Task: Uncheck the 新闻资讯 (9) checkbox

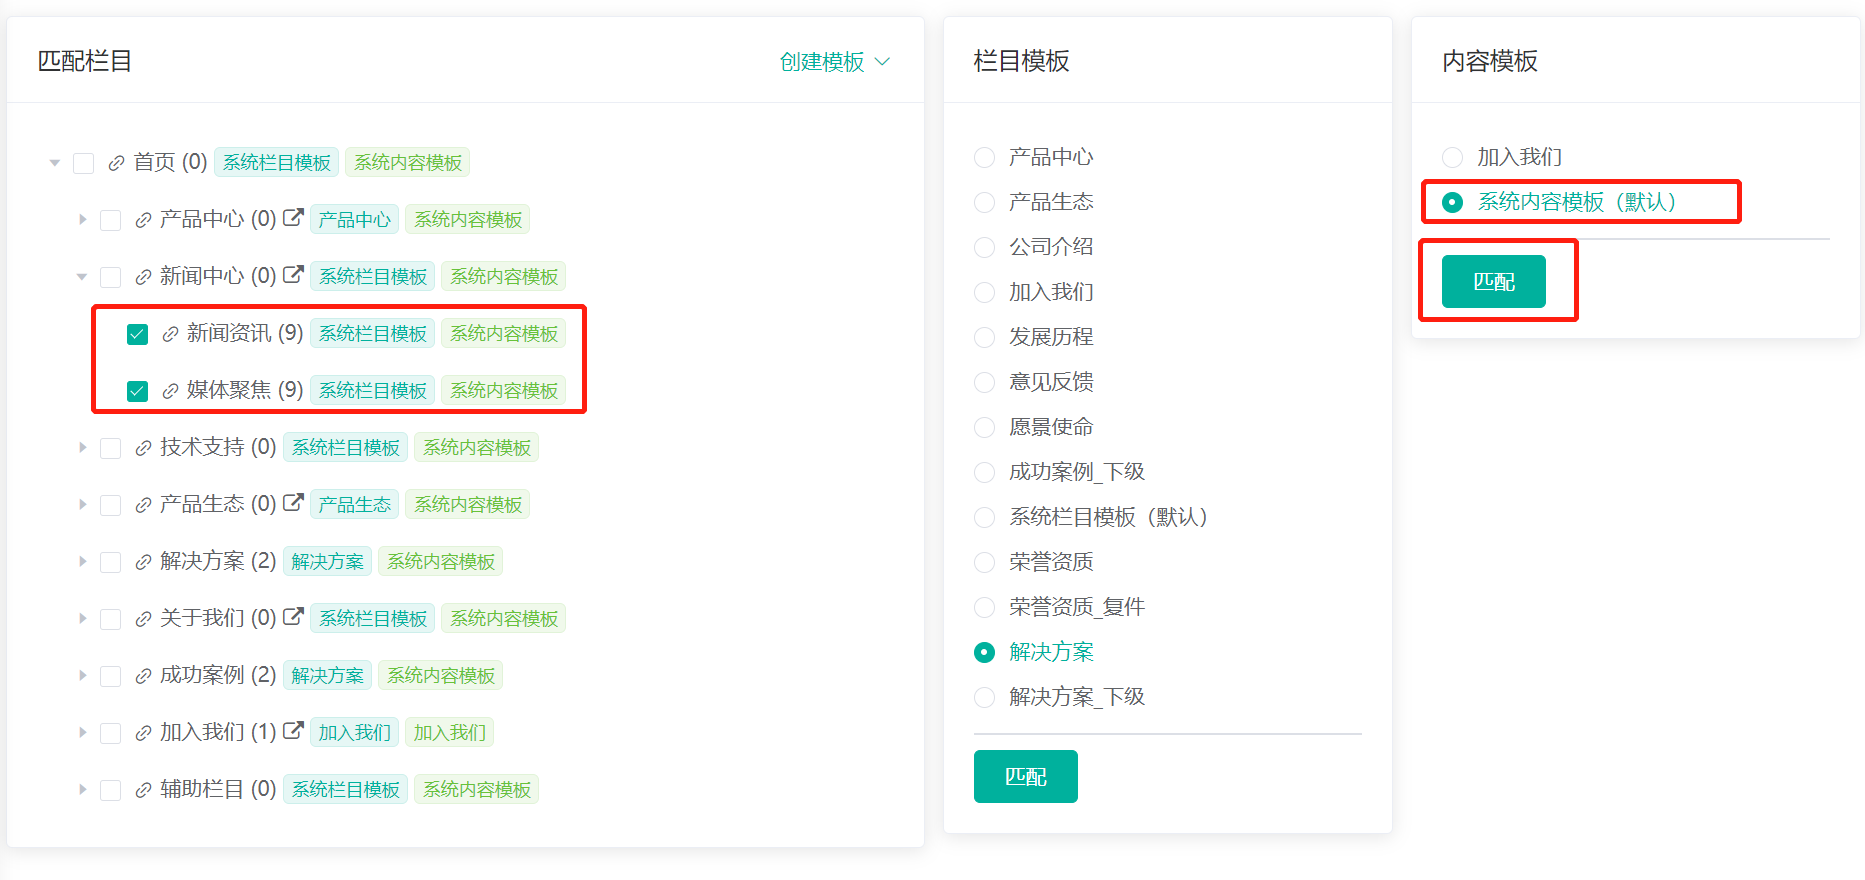Action: pos(138,334)
